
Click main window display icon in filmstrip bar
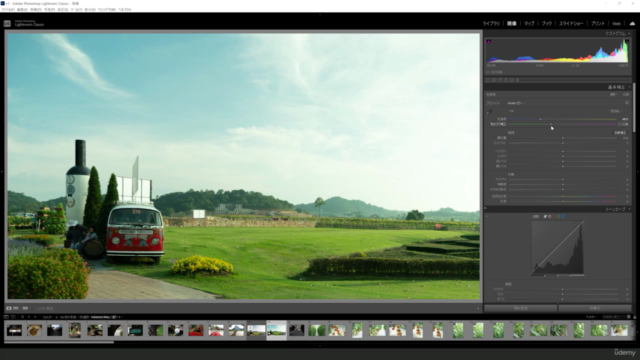tap(6, 317)
